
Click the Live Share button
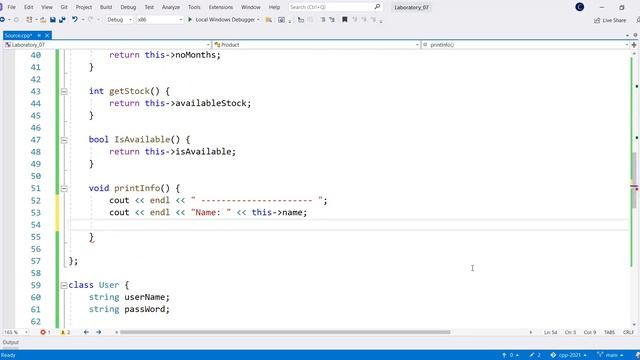tap(610, 20)
